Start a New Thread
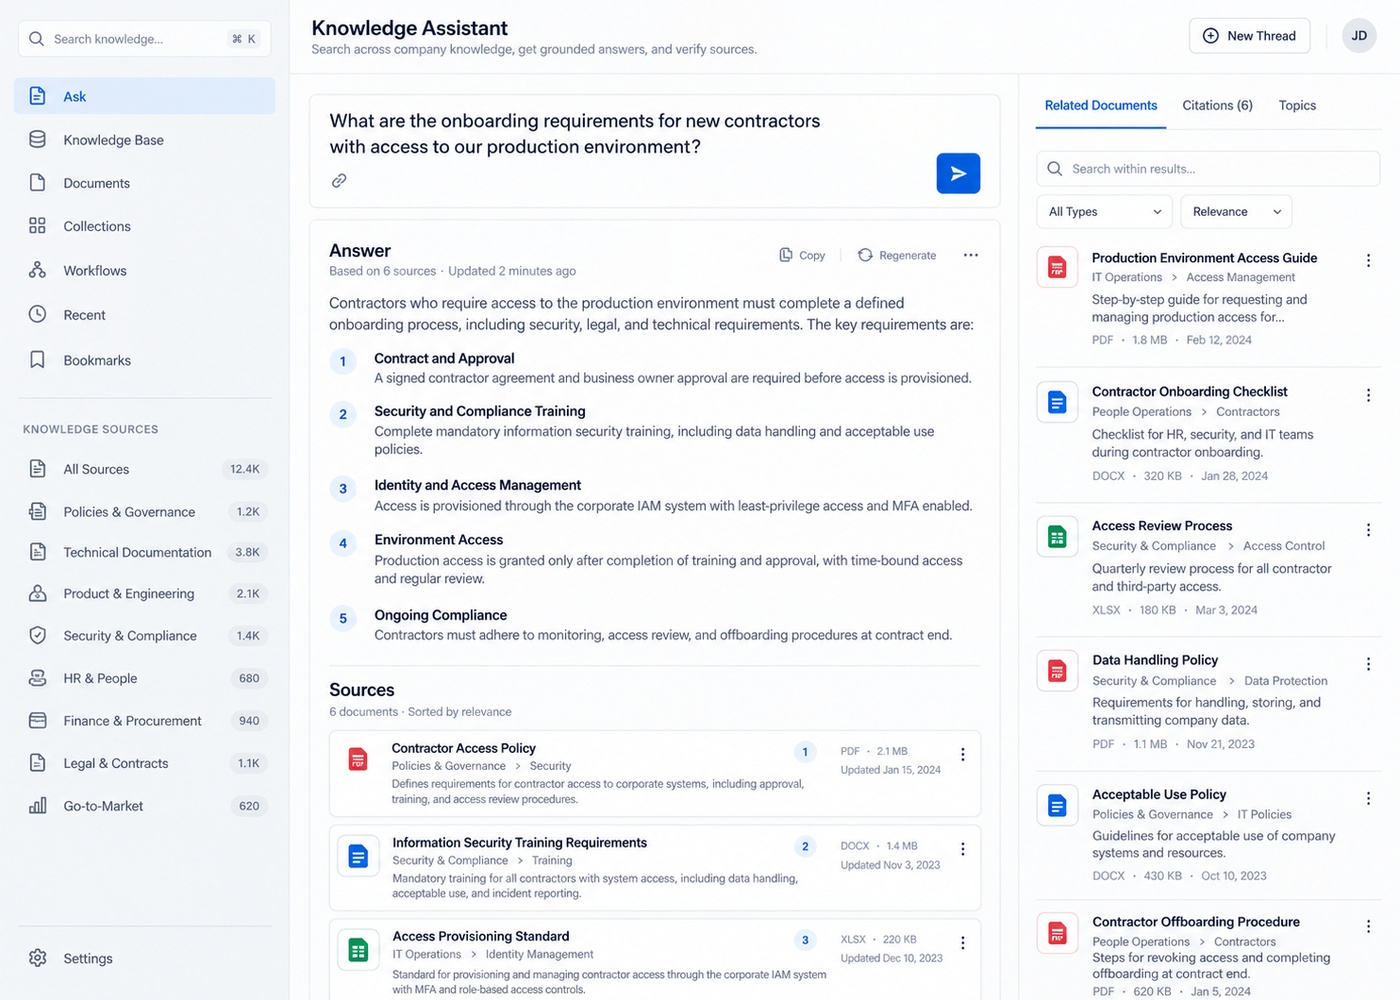1400x1000 pixels. (1249, 35)
